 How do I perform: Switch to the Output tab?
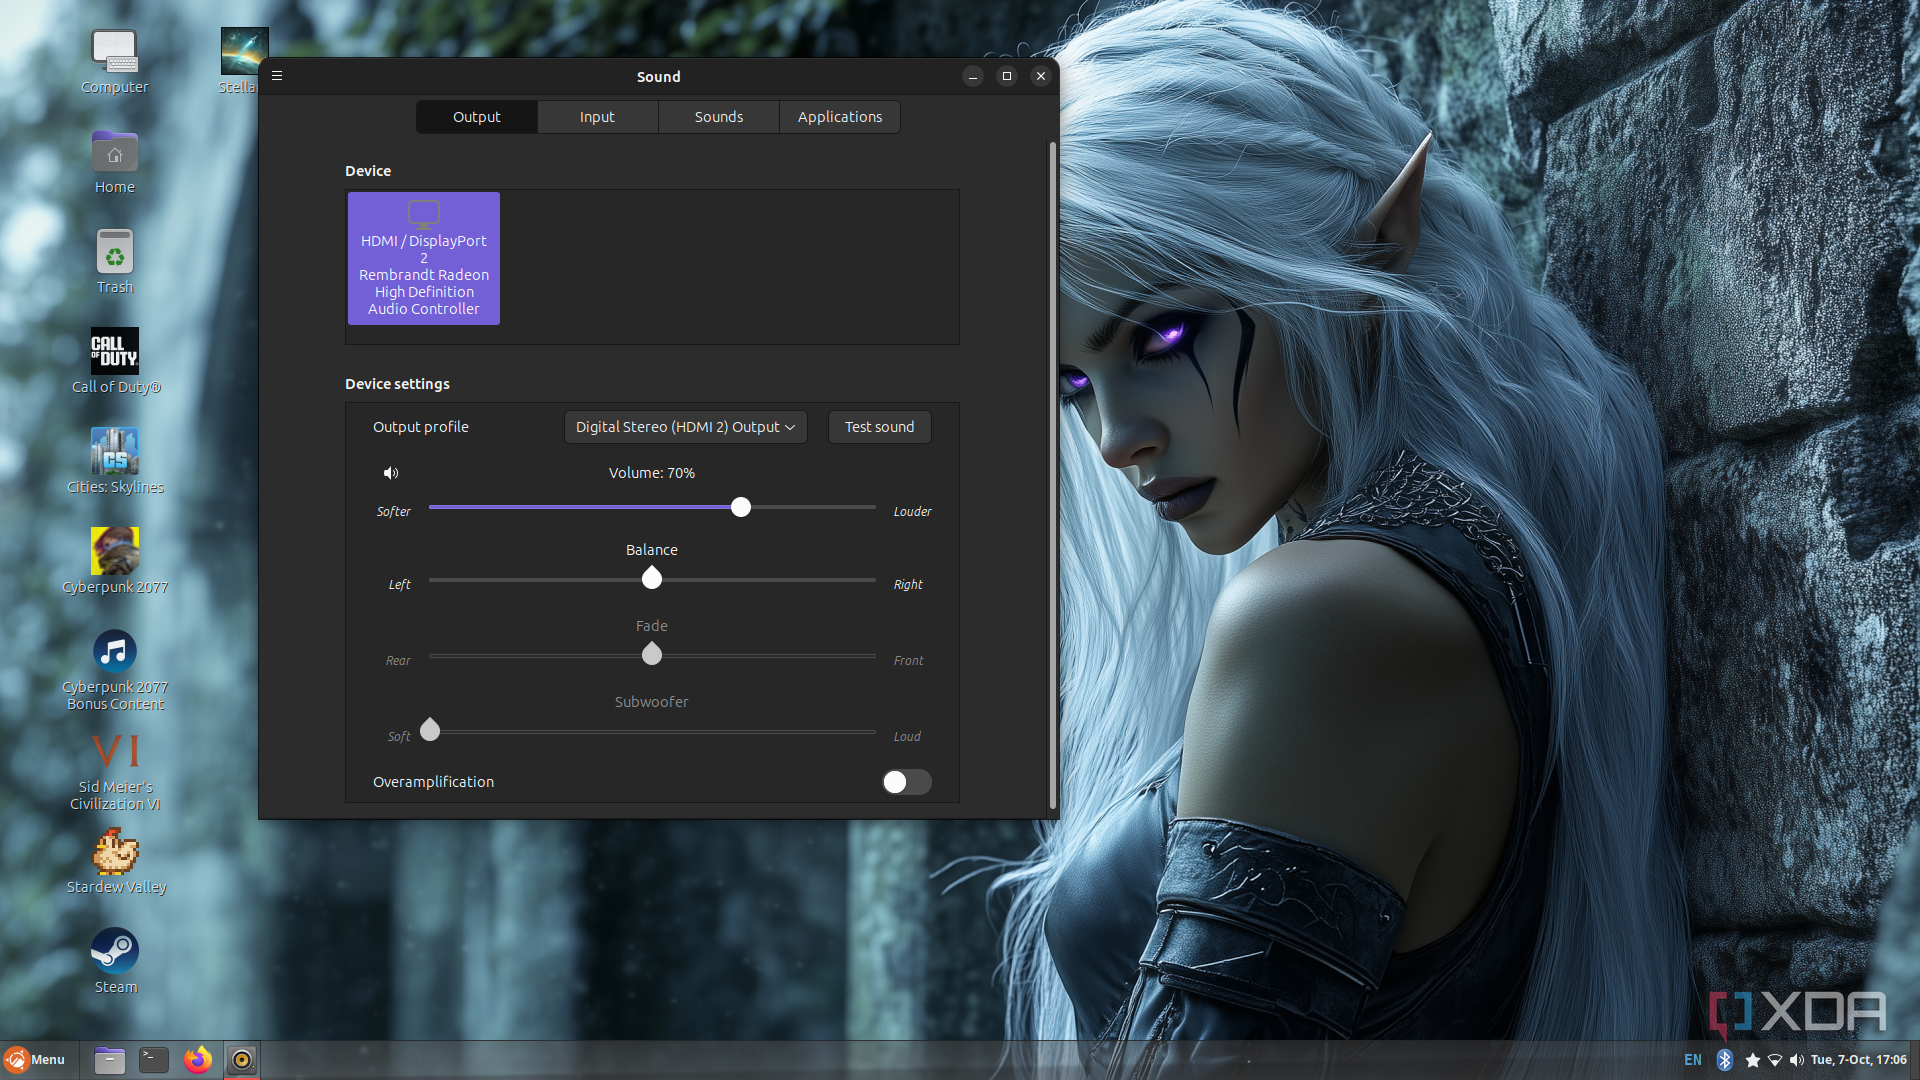click(x=477, y=117)
